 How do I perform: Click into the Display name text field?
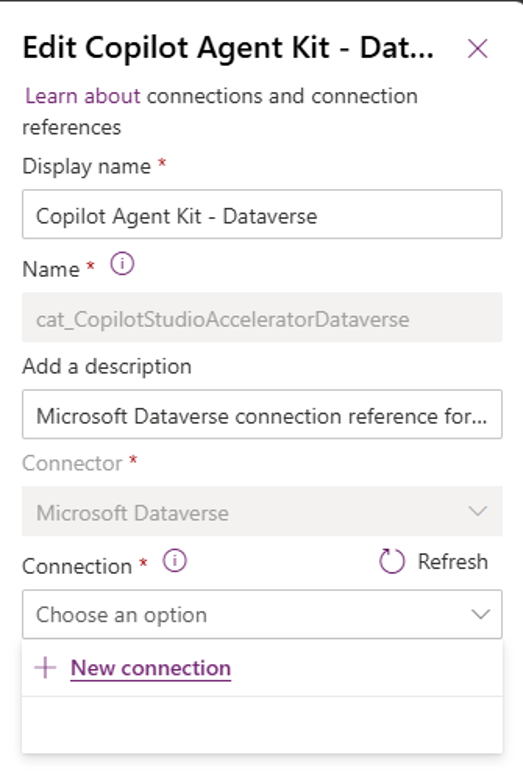point(262,214)
